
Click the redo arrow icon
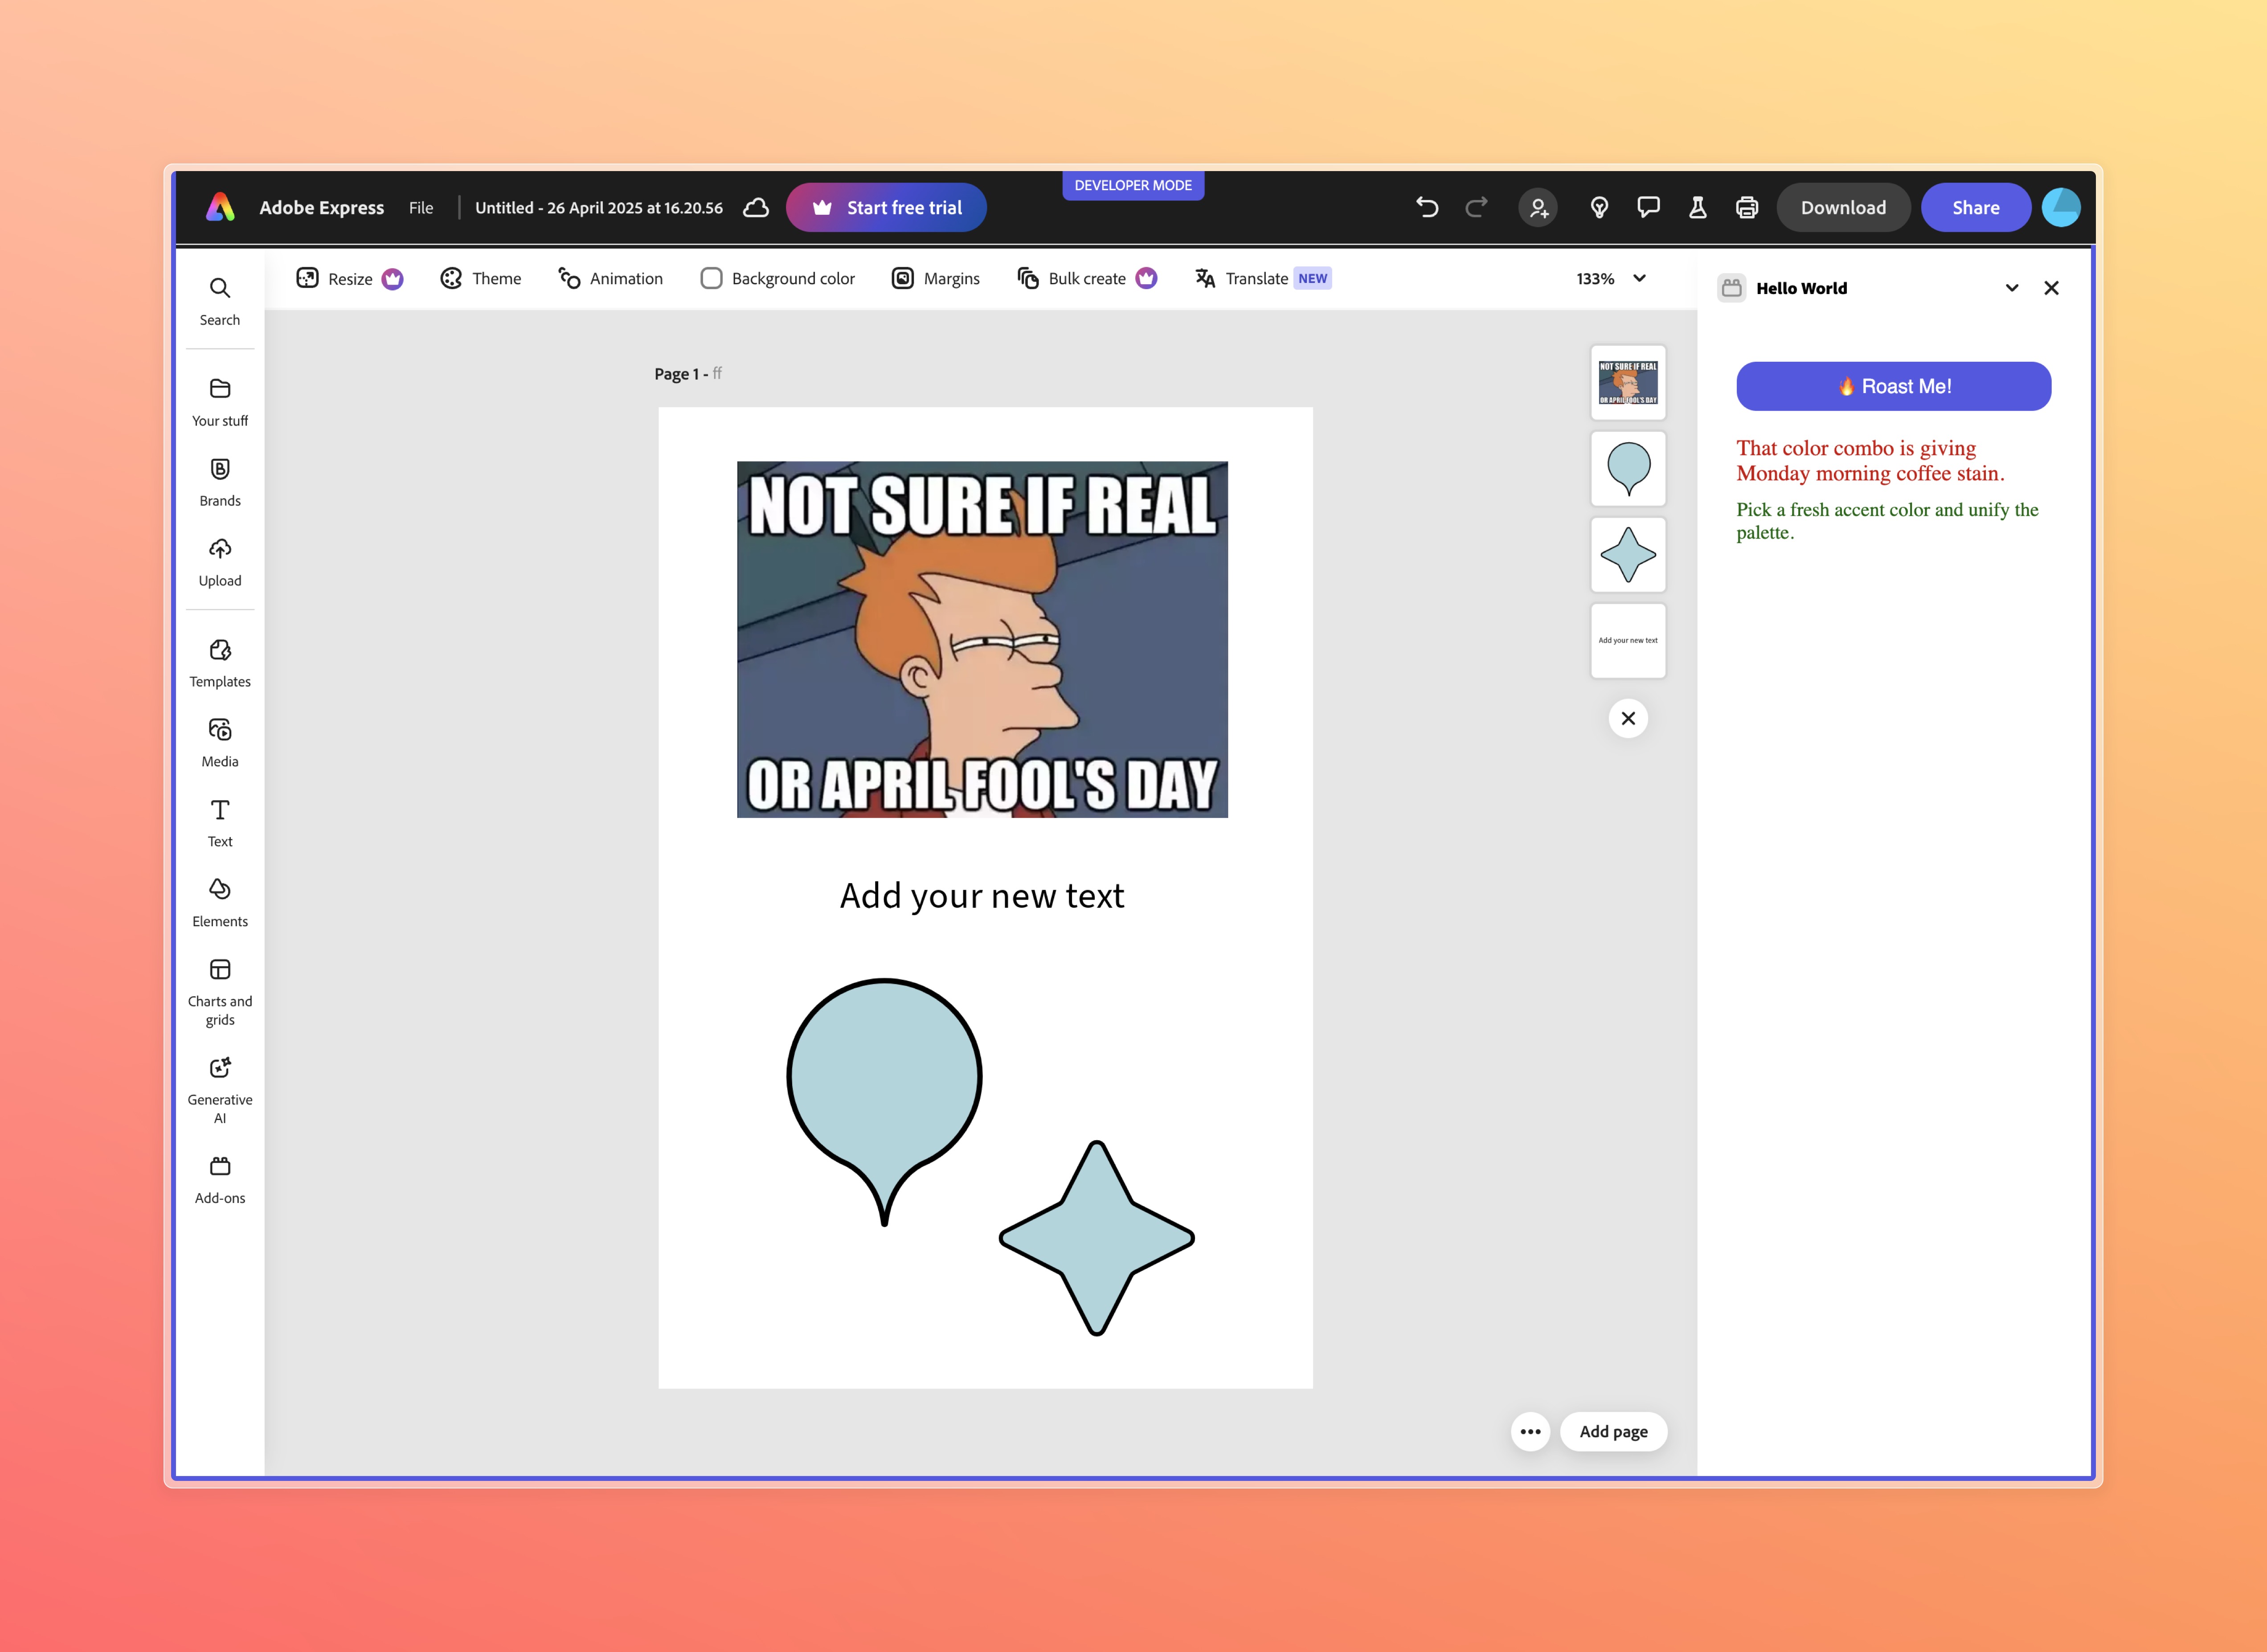coord(1476,207)
